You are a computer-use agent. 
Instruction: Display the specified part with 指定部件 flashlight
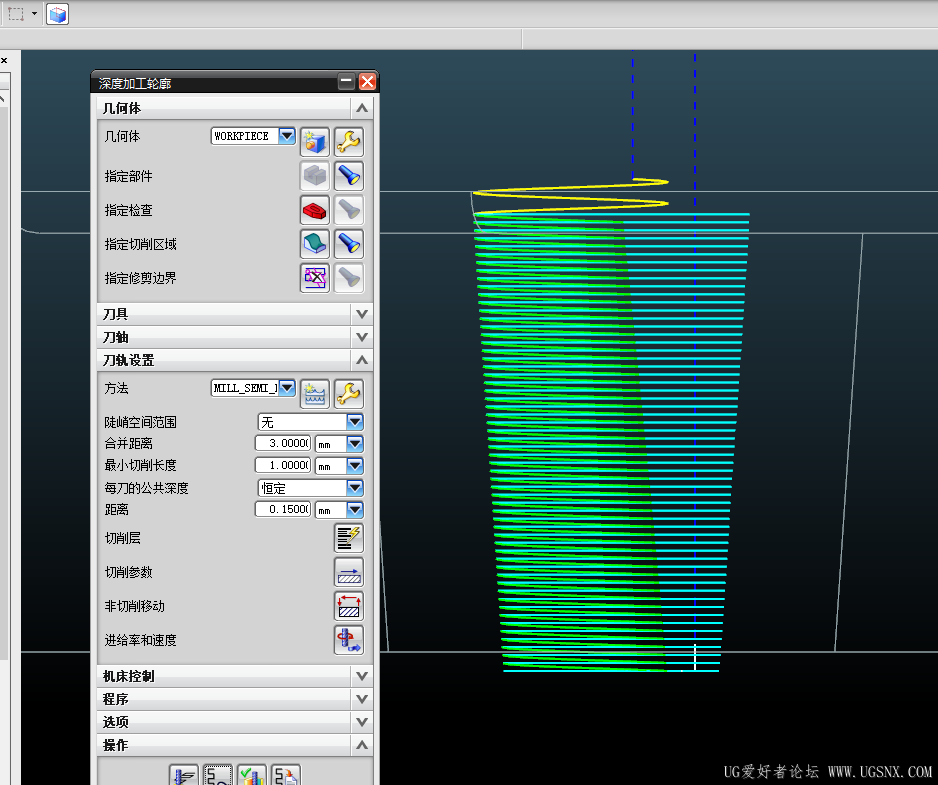(x=348, y=176)
